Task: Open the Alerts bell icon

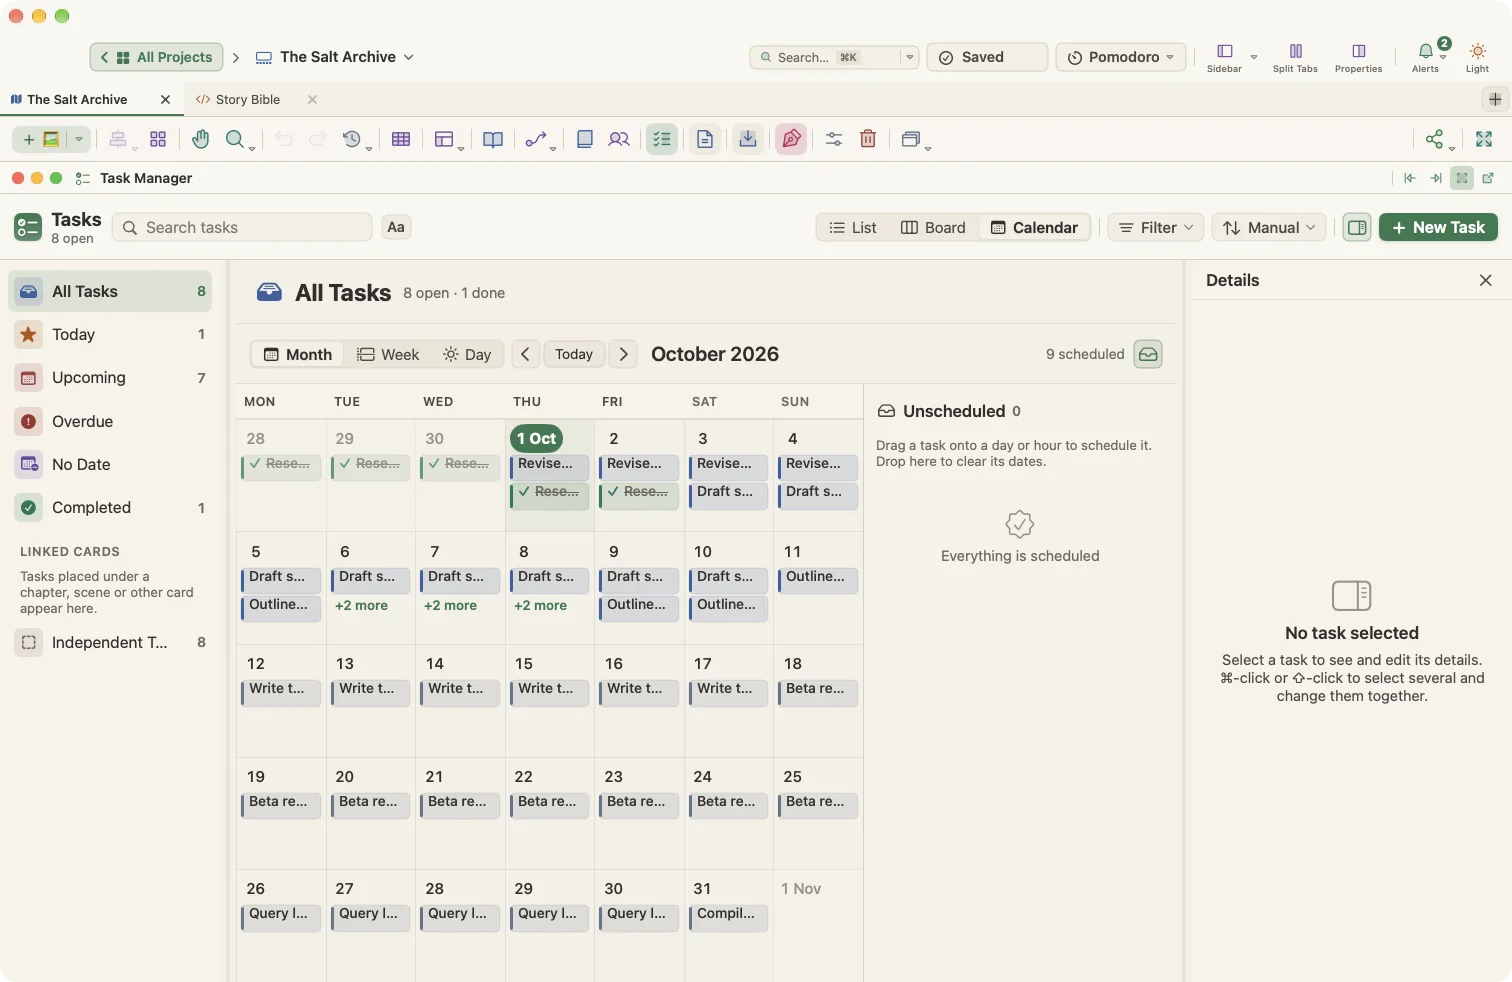Action: coord(1426,56)
